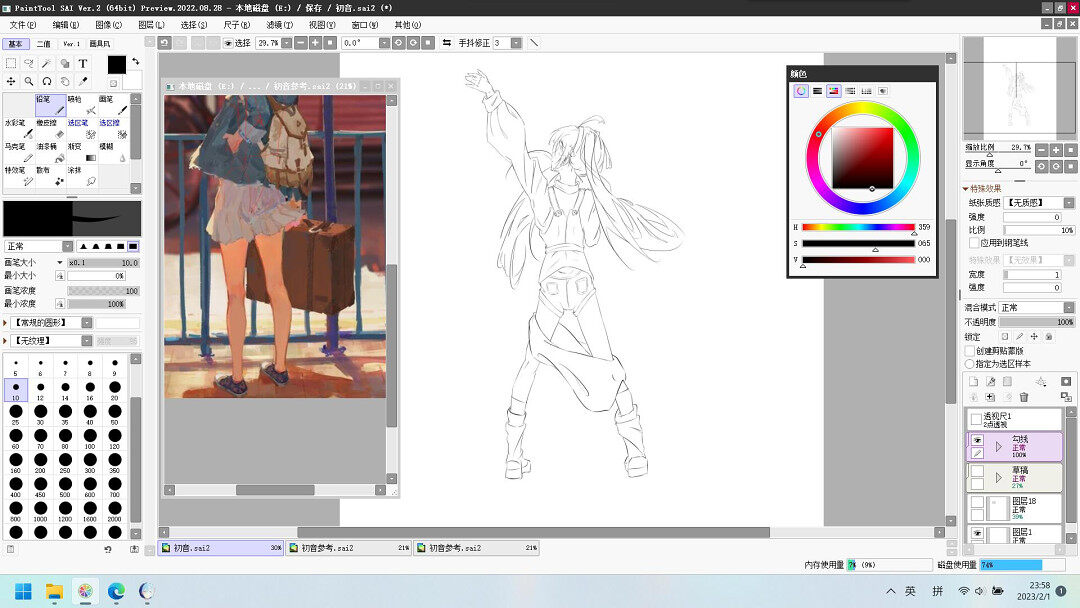Open Microsoft Edge from the taskbar
Image resolution: width=1080 pixels, height=608 pixels.
tap(116, 591)
